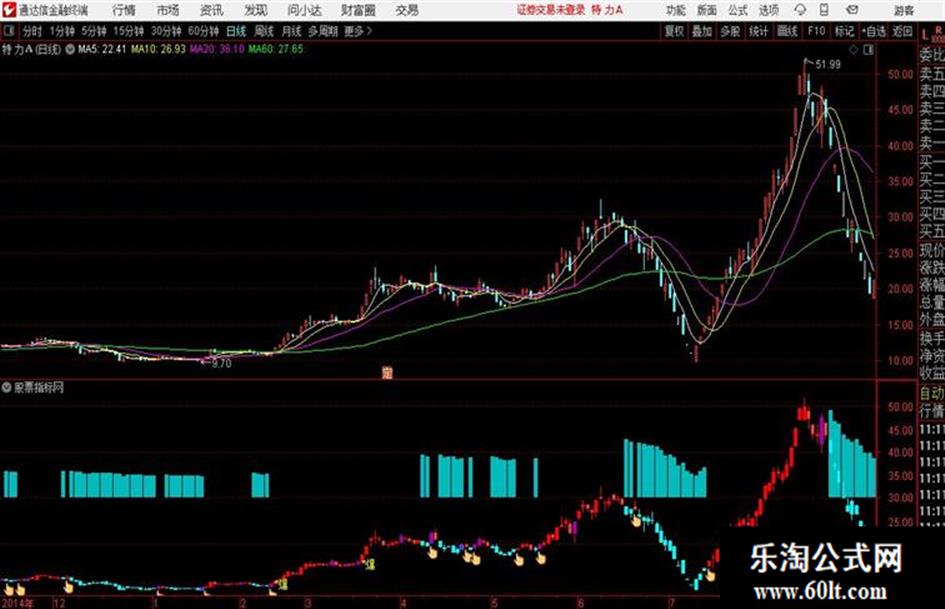The width and height of the screenshot is (945, 609).
Task: Click the 标记 mark button
Action: click(x=844, y=31)
